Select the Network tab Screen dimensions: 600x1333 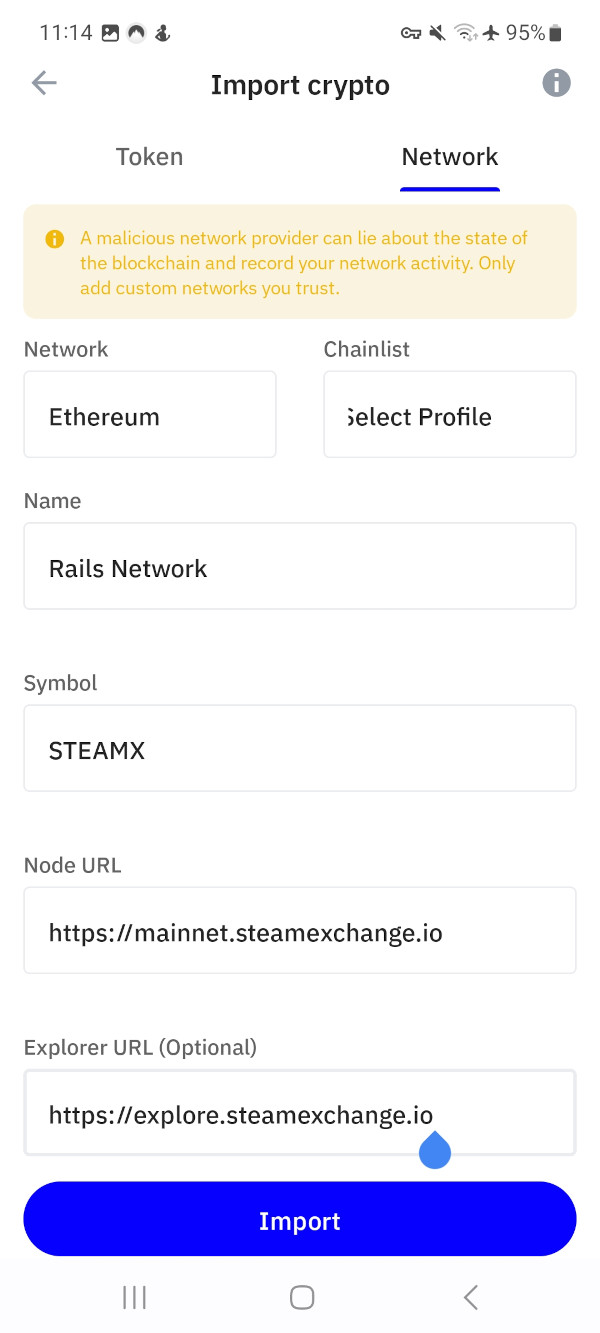pyautogui.click(x=449, y=156)
